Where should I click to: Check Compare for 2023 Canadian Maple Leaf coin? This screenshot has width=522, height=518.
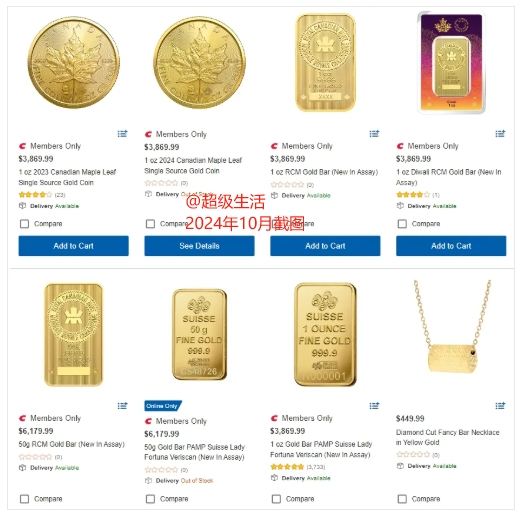coord(24,224)
